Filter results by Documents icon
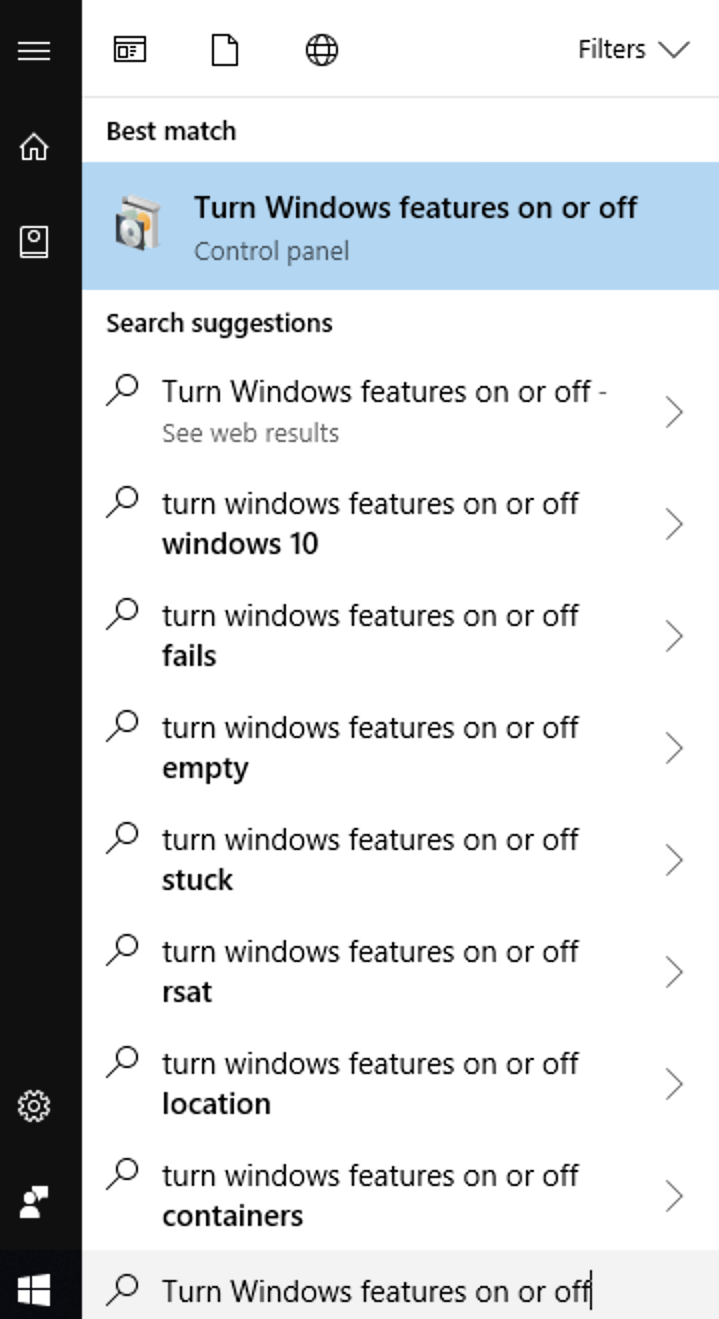 click(225, 50)
